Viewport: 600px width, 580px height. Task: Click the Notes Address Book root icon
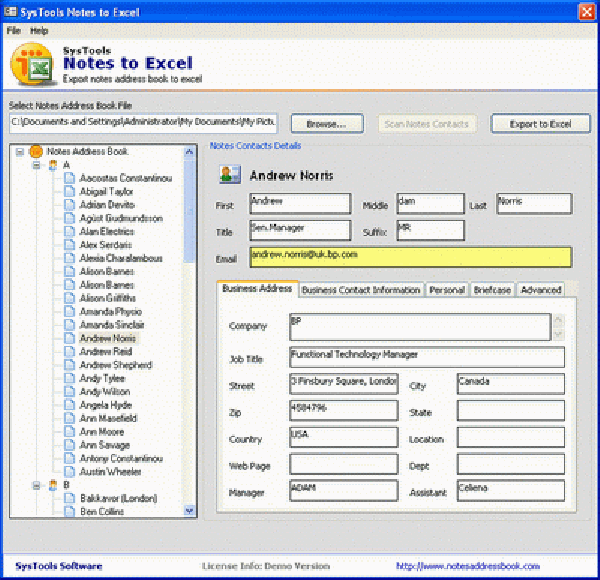[36, 151]
